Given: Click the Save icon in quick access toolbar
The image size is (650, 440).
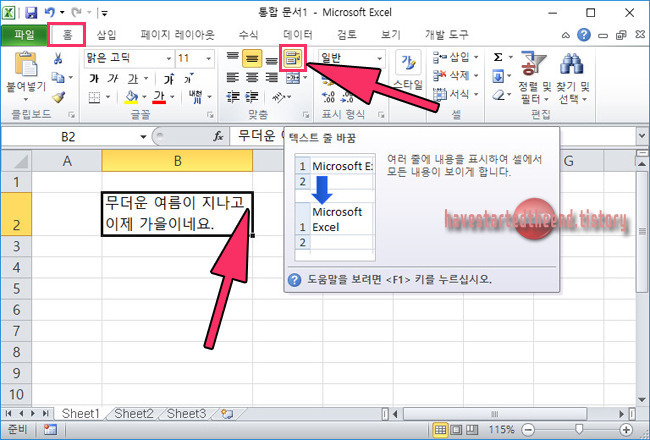Looking at the screenshot, I should click(x=31, y=13).
